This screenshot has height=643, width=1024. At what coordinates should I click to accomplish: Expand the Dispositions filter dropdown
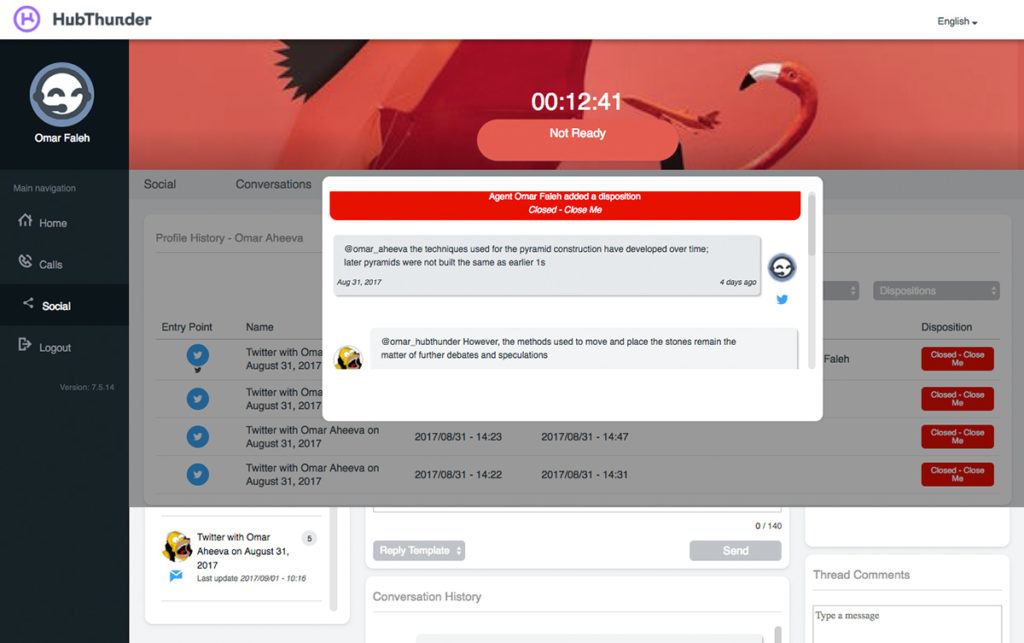935,291
